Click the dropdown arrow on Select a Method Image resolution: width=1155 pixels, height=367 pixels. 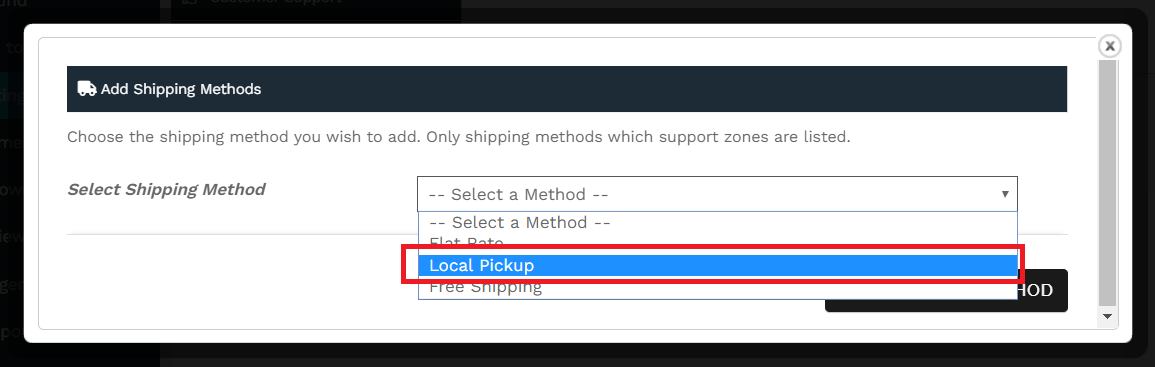pos(1004,195)
